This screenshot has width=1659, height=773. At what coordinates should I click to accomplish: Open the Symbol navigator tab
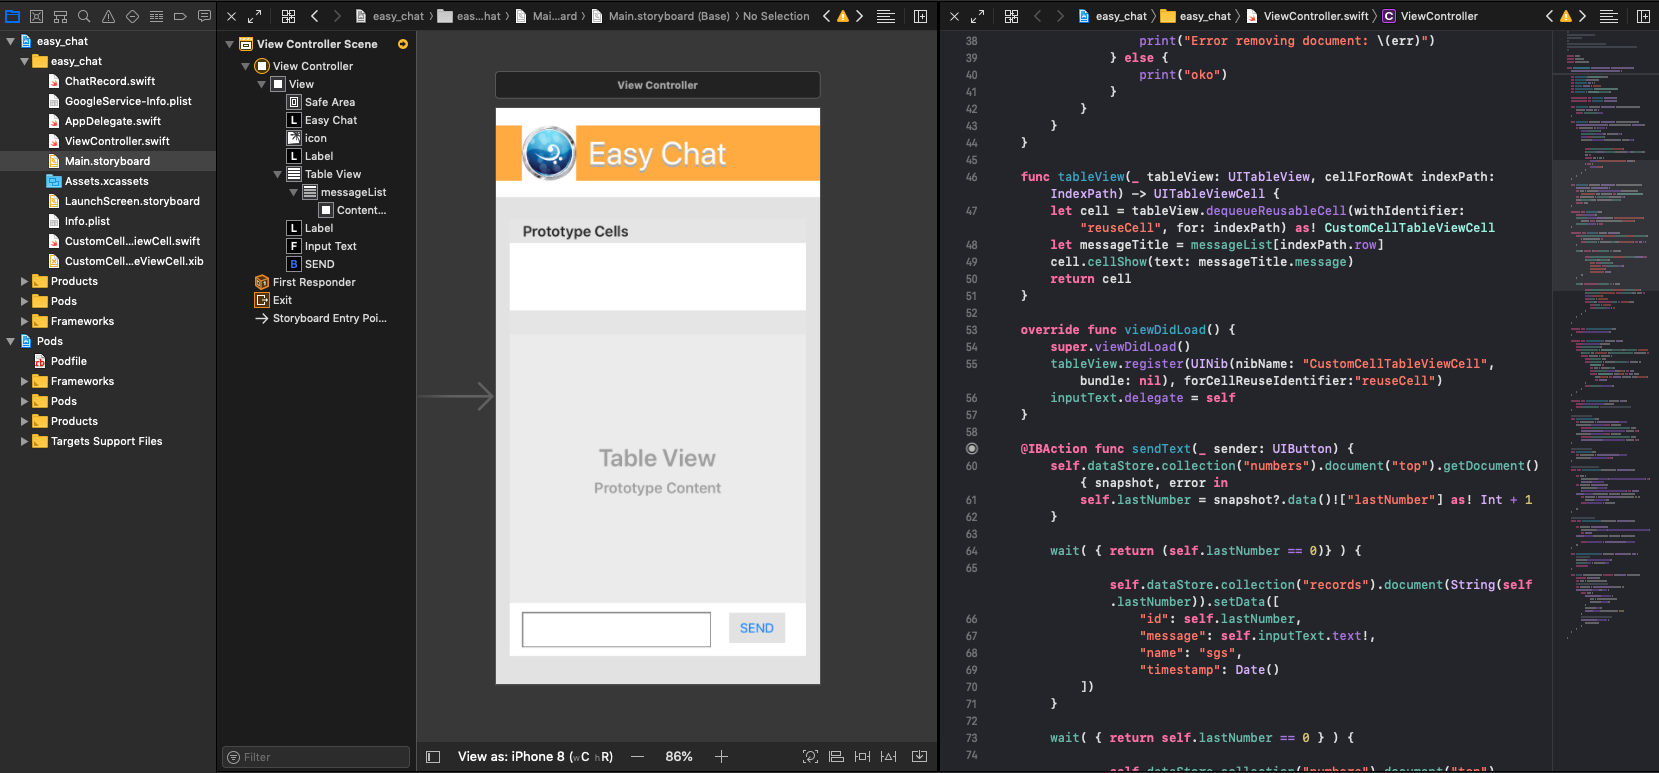[60, 16]
